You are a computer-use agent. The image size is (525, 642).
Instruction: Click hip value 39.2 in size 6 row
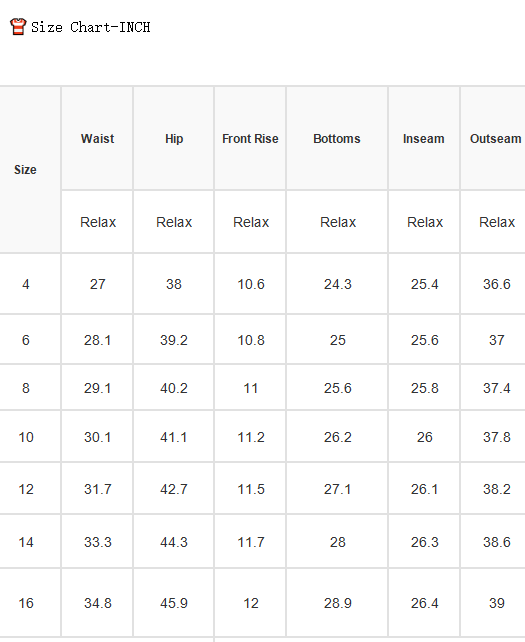pos(174,340)
